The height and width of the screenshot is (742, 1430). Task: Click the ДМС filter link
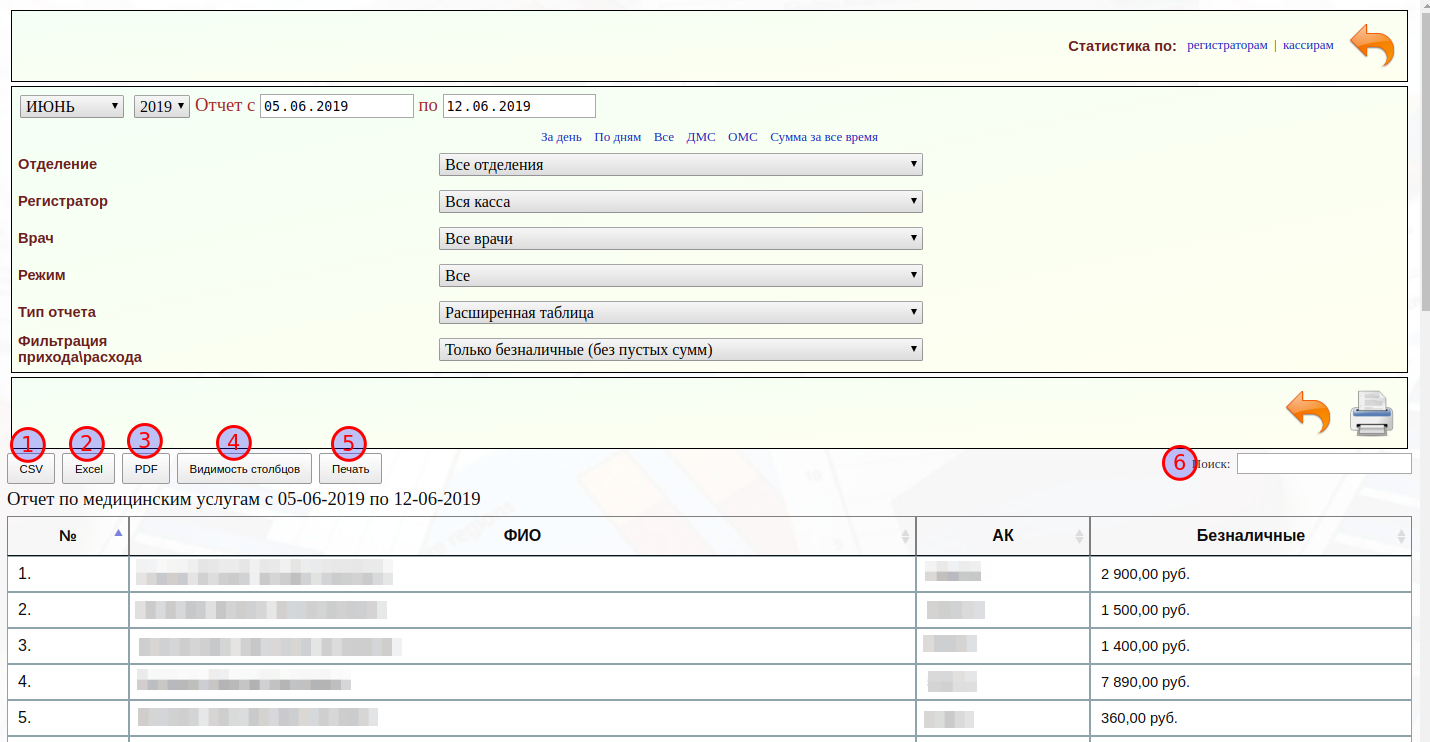point(700,137)
